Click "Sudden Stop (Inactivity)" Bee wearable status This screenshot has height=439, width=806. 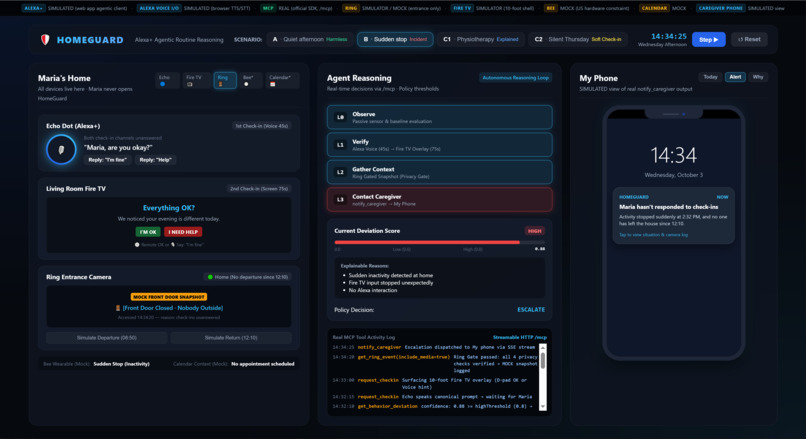(x=121, y=364)
